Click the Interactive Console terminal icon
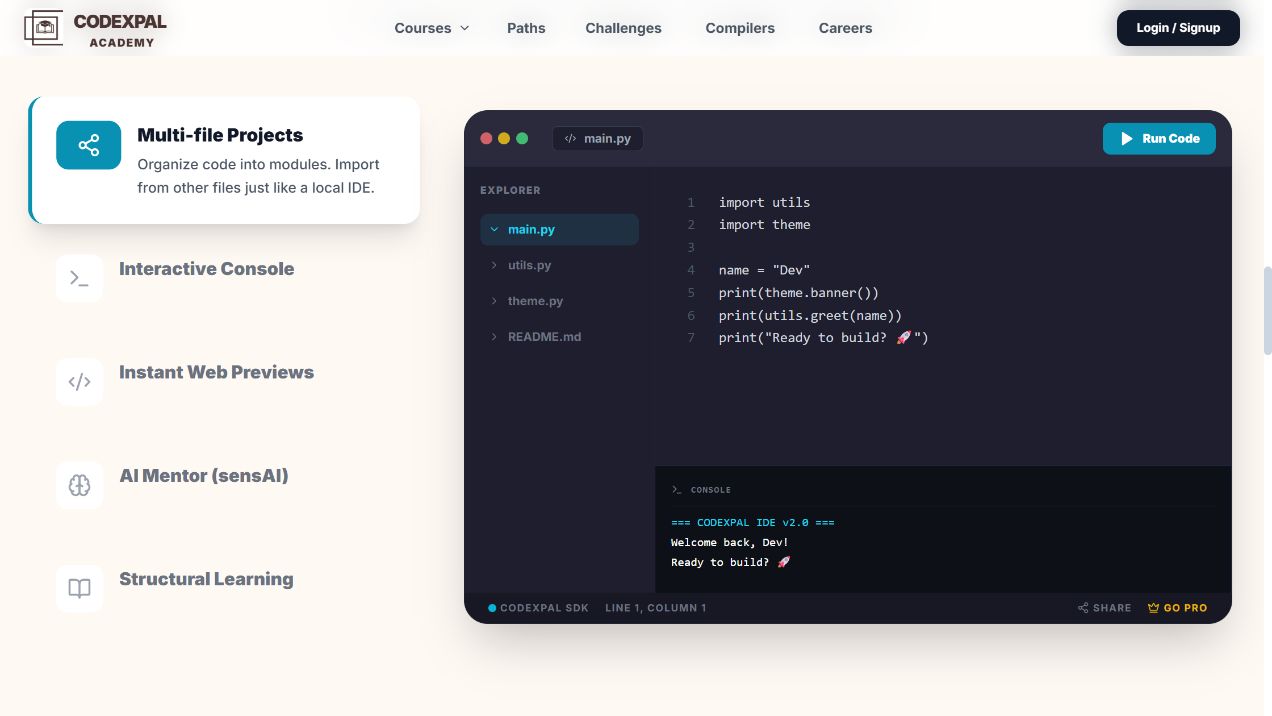 pos(80,278)
